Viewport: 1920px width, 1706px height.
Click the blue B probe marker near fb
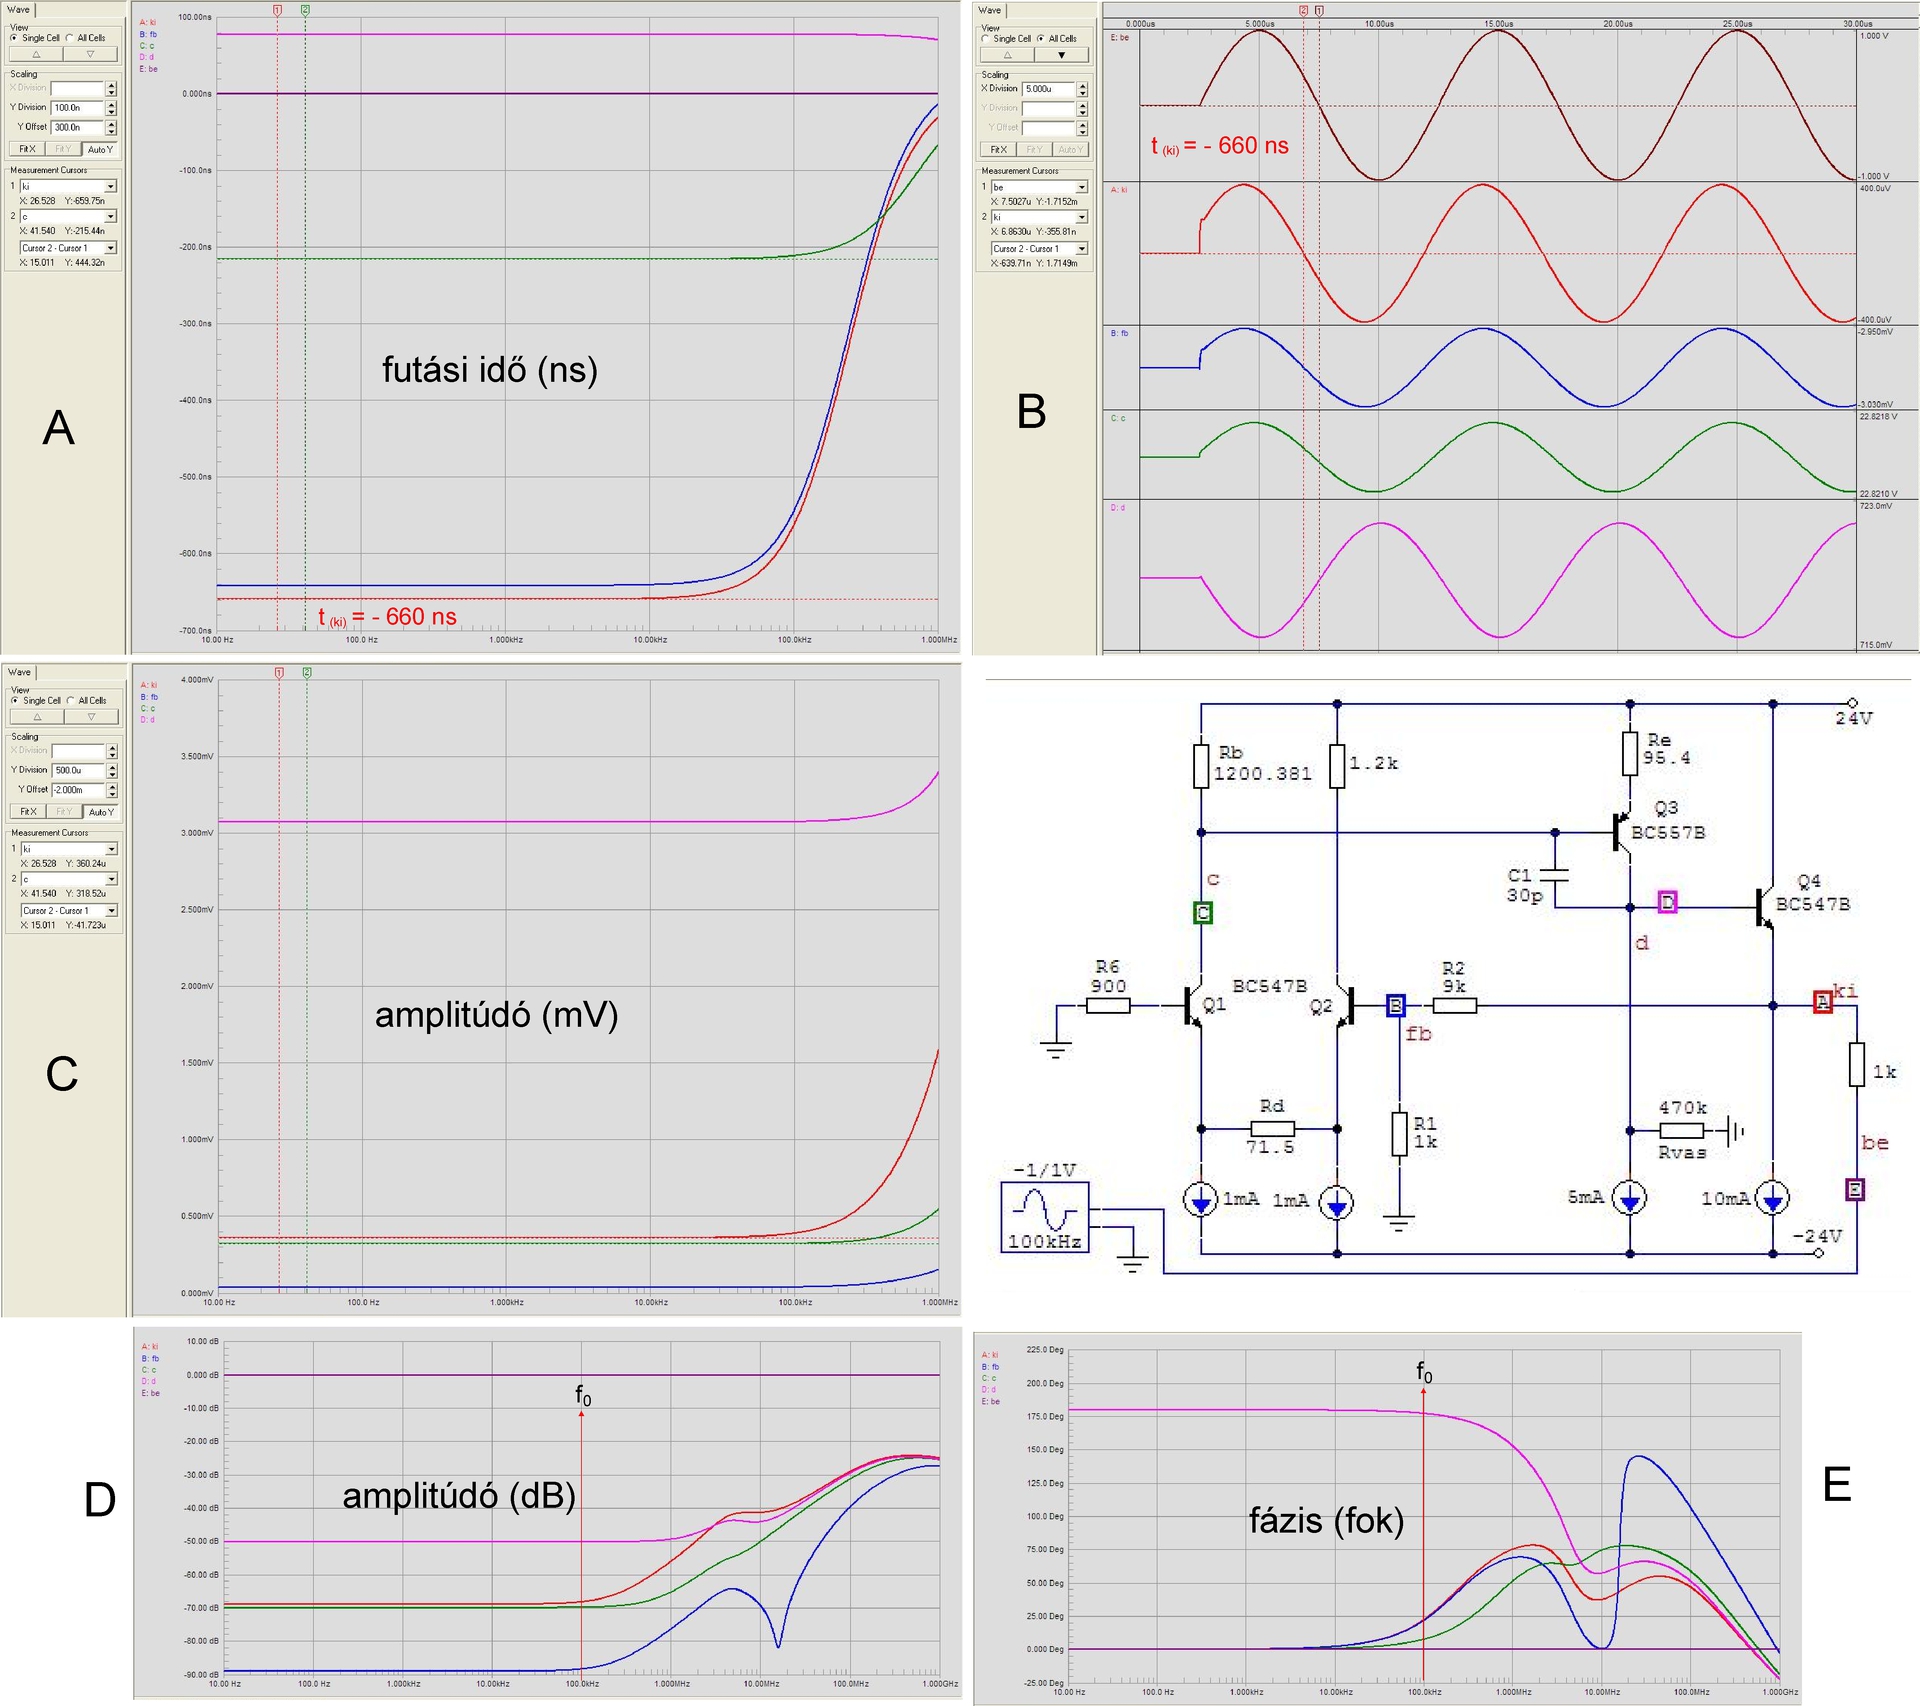click(1396, 1006)
